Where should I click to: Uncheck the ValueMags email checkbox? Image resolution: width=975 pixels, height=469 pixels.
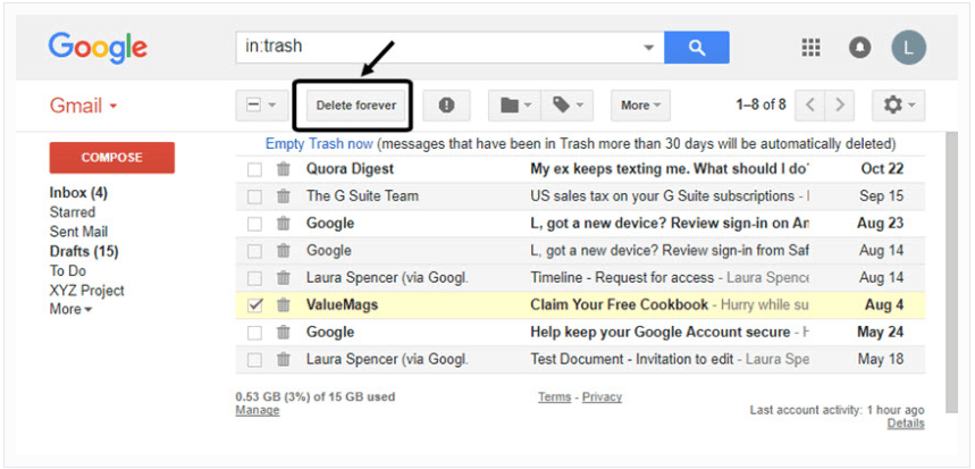click(x=255, y=305)
